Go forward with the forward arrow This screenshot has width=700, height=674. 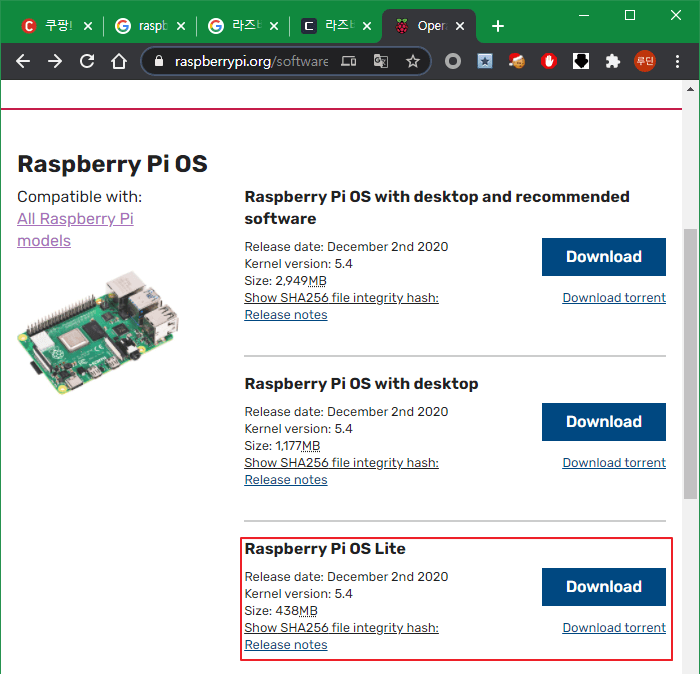click(x=55, y=61)
